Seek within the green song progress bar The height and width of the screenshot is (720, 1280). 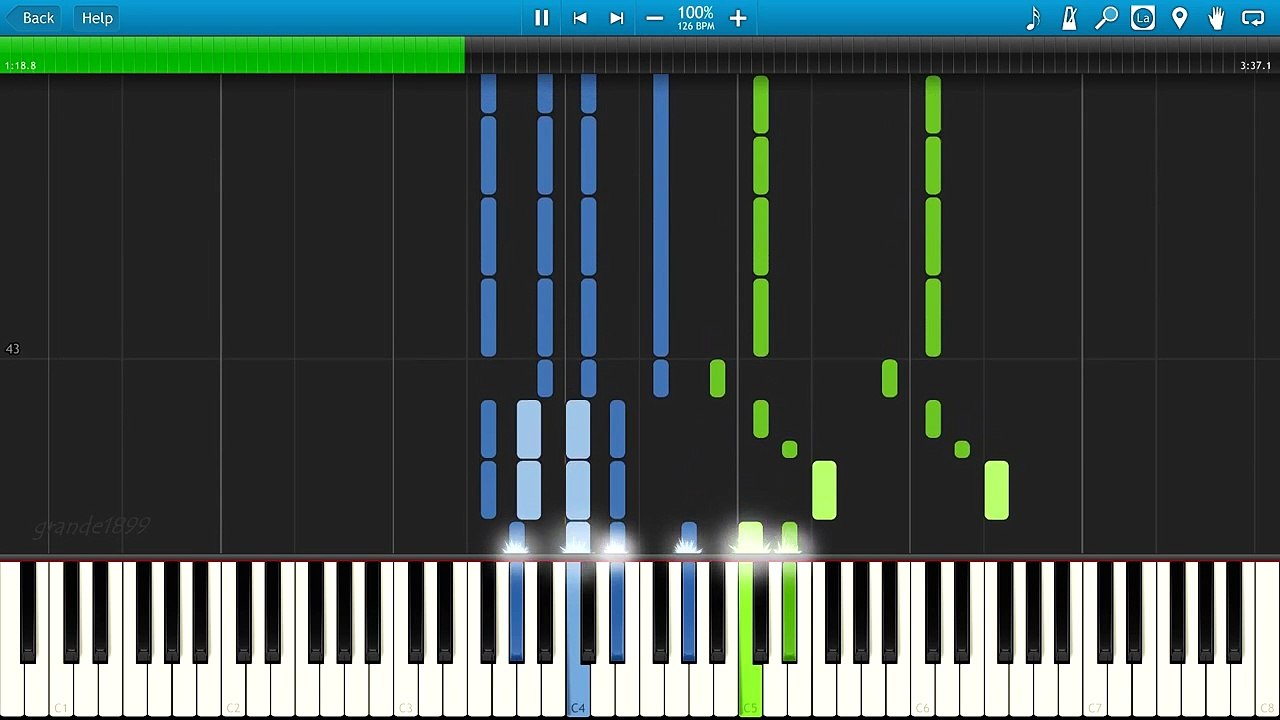click(x=232, y=55)
